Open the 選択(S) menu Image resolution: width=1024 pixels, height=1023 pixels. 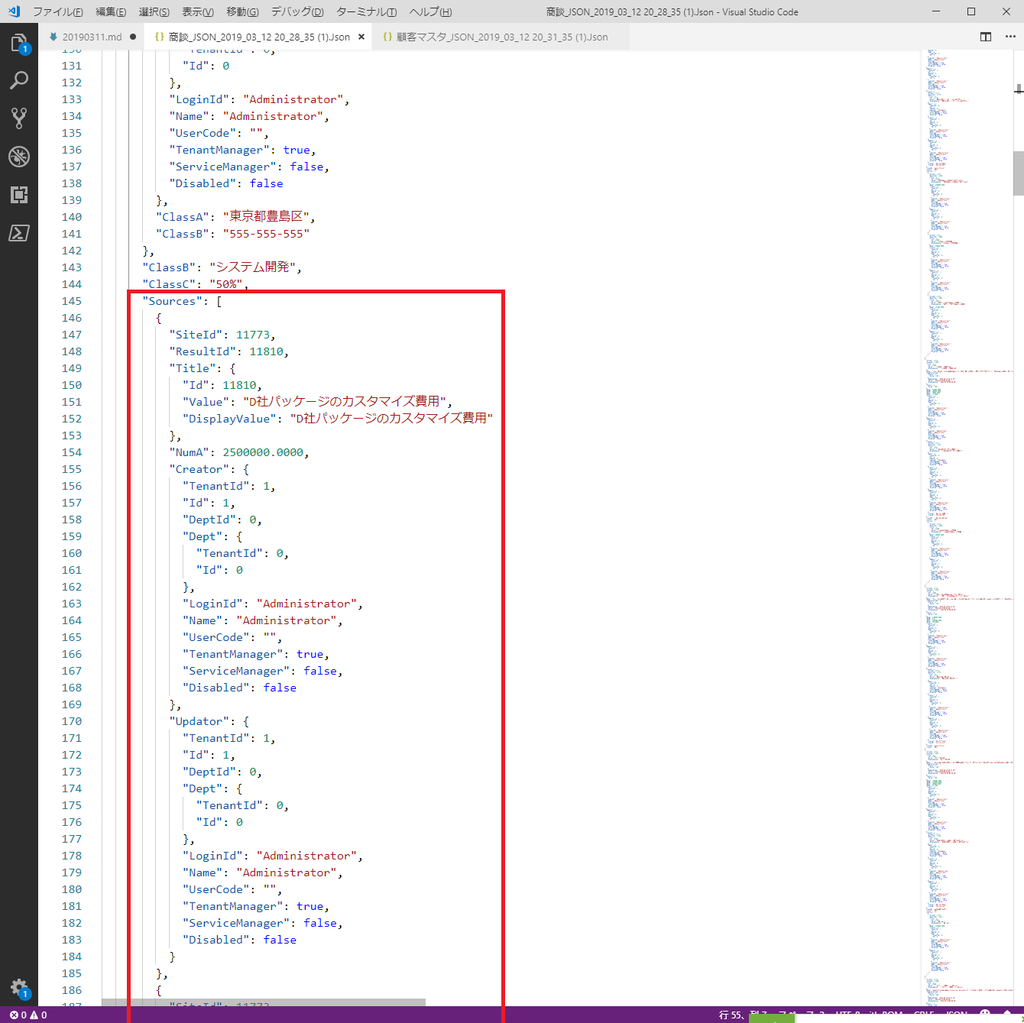coord(153,12)
